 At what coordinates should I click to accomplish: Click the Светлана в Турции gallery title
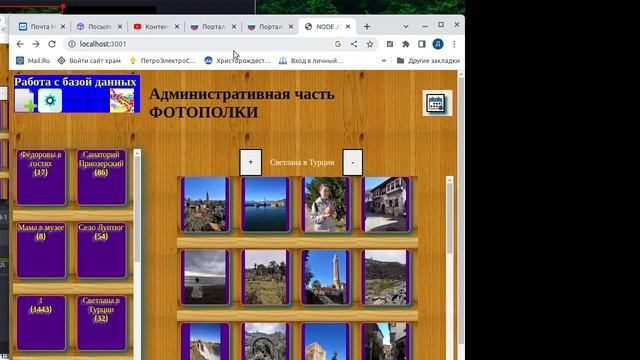[x=302, y=162]
